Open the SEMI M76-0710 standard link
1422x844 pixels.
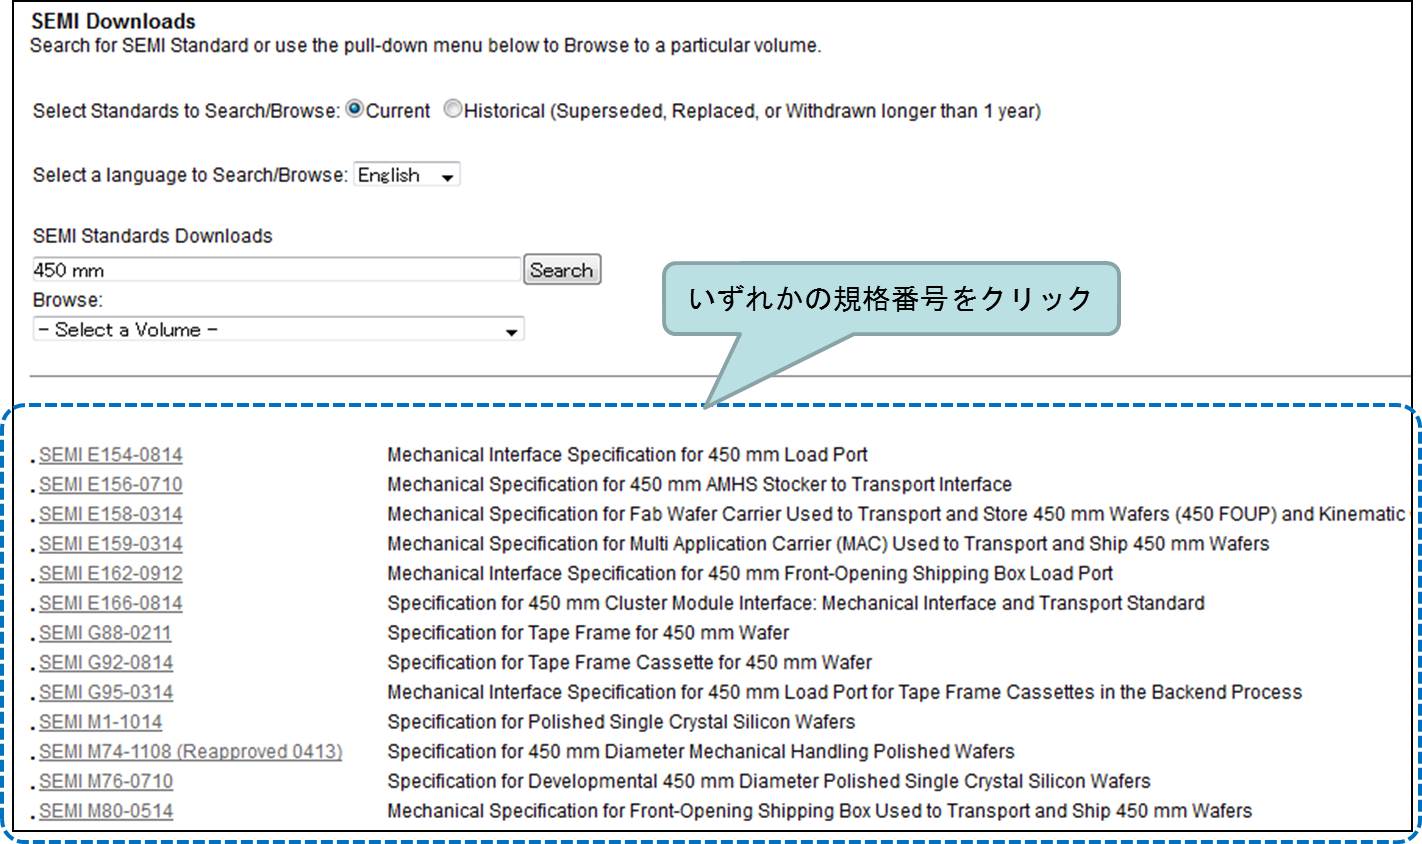pyautogui.click(x=106, y=781)
